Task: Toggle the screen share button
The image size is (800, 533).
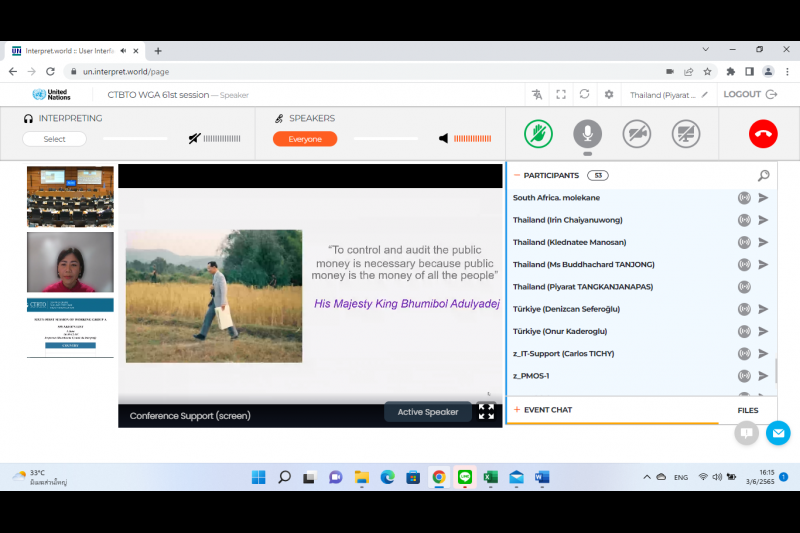Action: point(686,134)
